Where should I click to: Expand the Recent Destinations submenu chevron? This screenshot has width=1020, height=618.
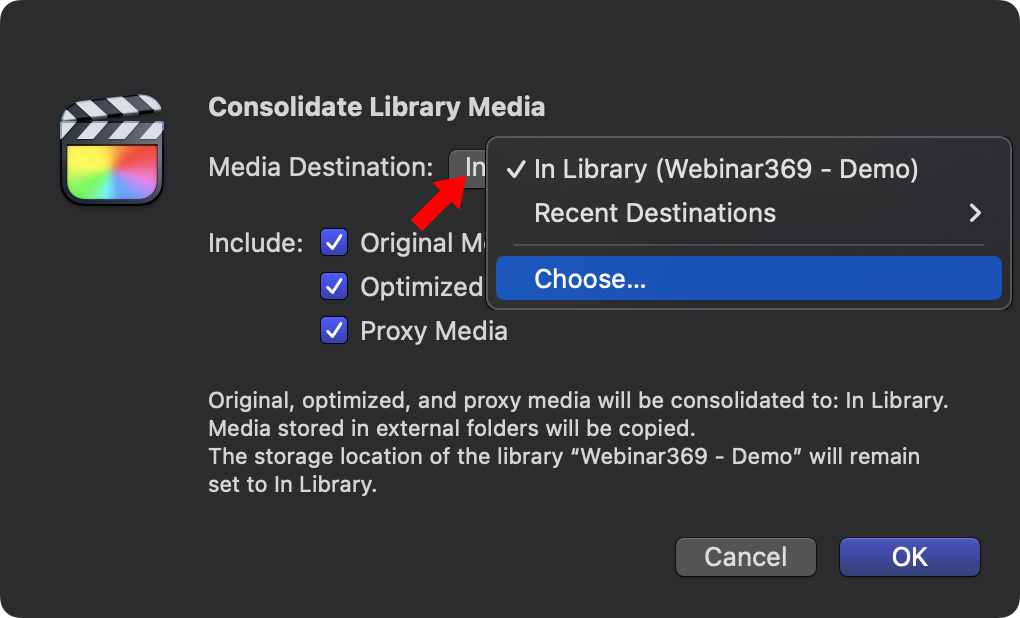pyautogui.click(x=975, y=213)
